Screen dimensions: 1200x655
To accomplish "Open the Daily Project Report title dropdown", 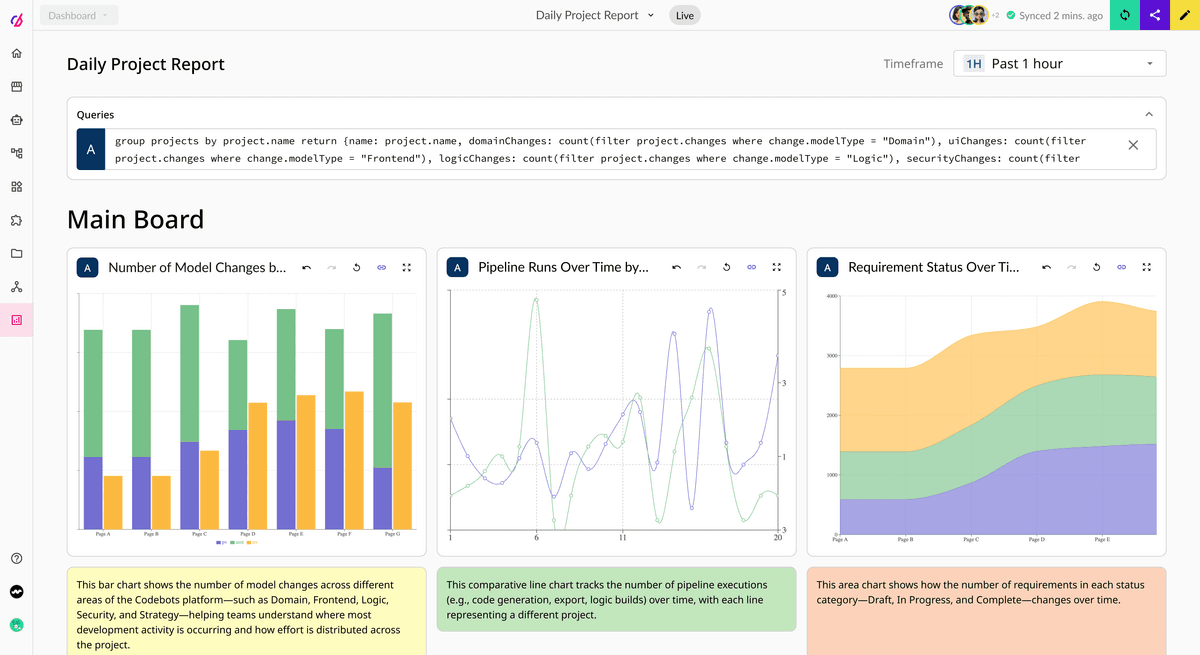I will [x=595, y=15].
